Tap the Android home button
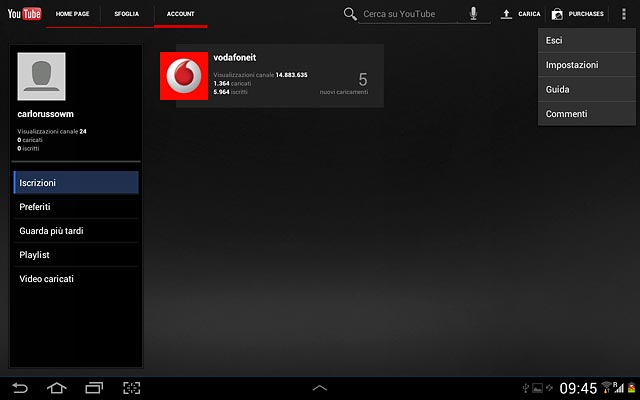This screenshot has height=400, width=640. pos(57,388)
